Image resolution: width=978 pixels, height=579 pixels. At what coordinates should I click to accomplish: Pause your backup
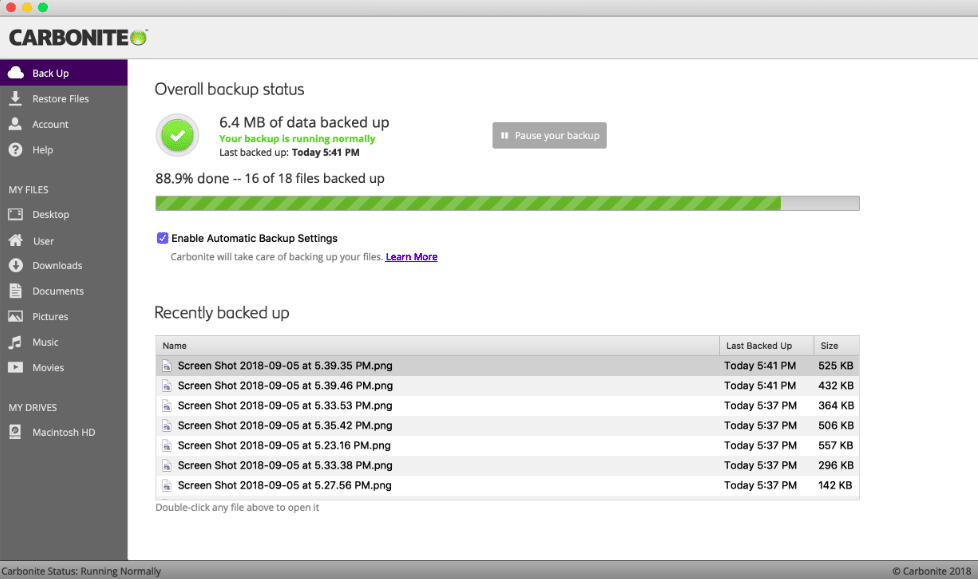[550, 135]
